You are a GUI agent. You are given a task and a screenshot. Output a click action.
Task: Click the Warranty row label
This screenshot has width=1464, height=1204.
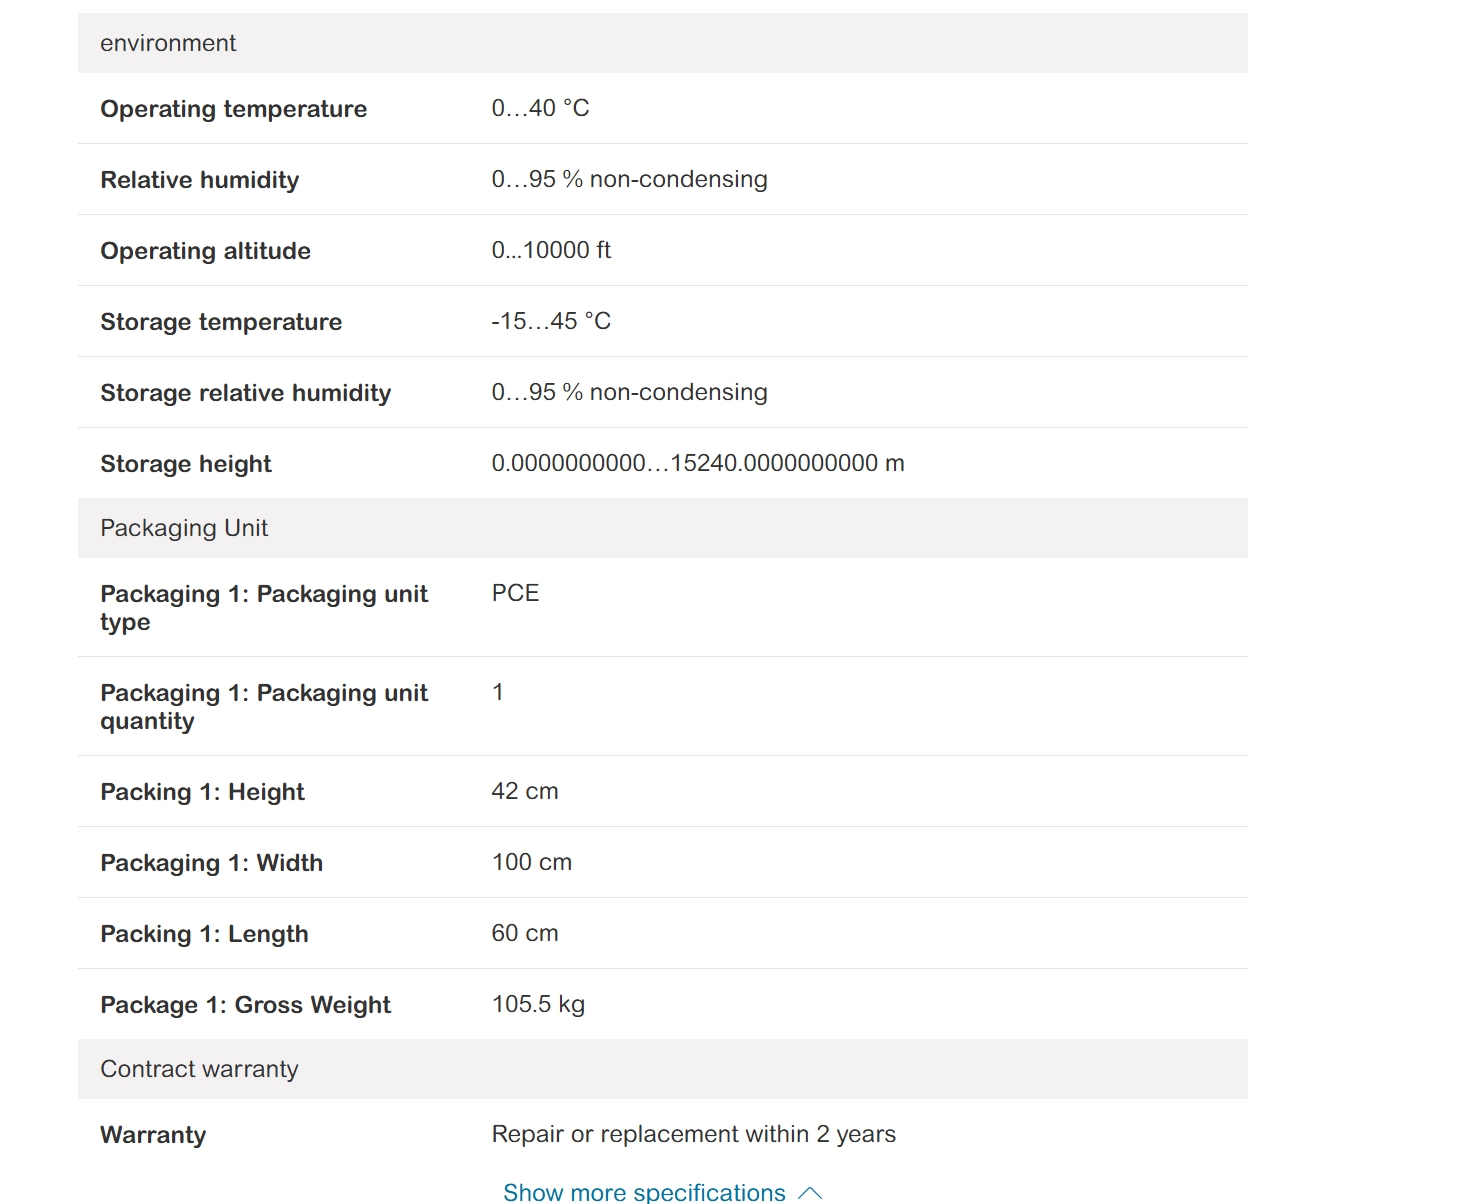coord(153,1135)
